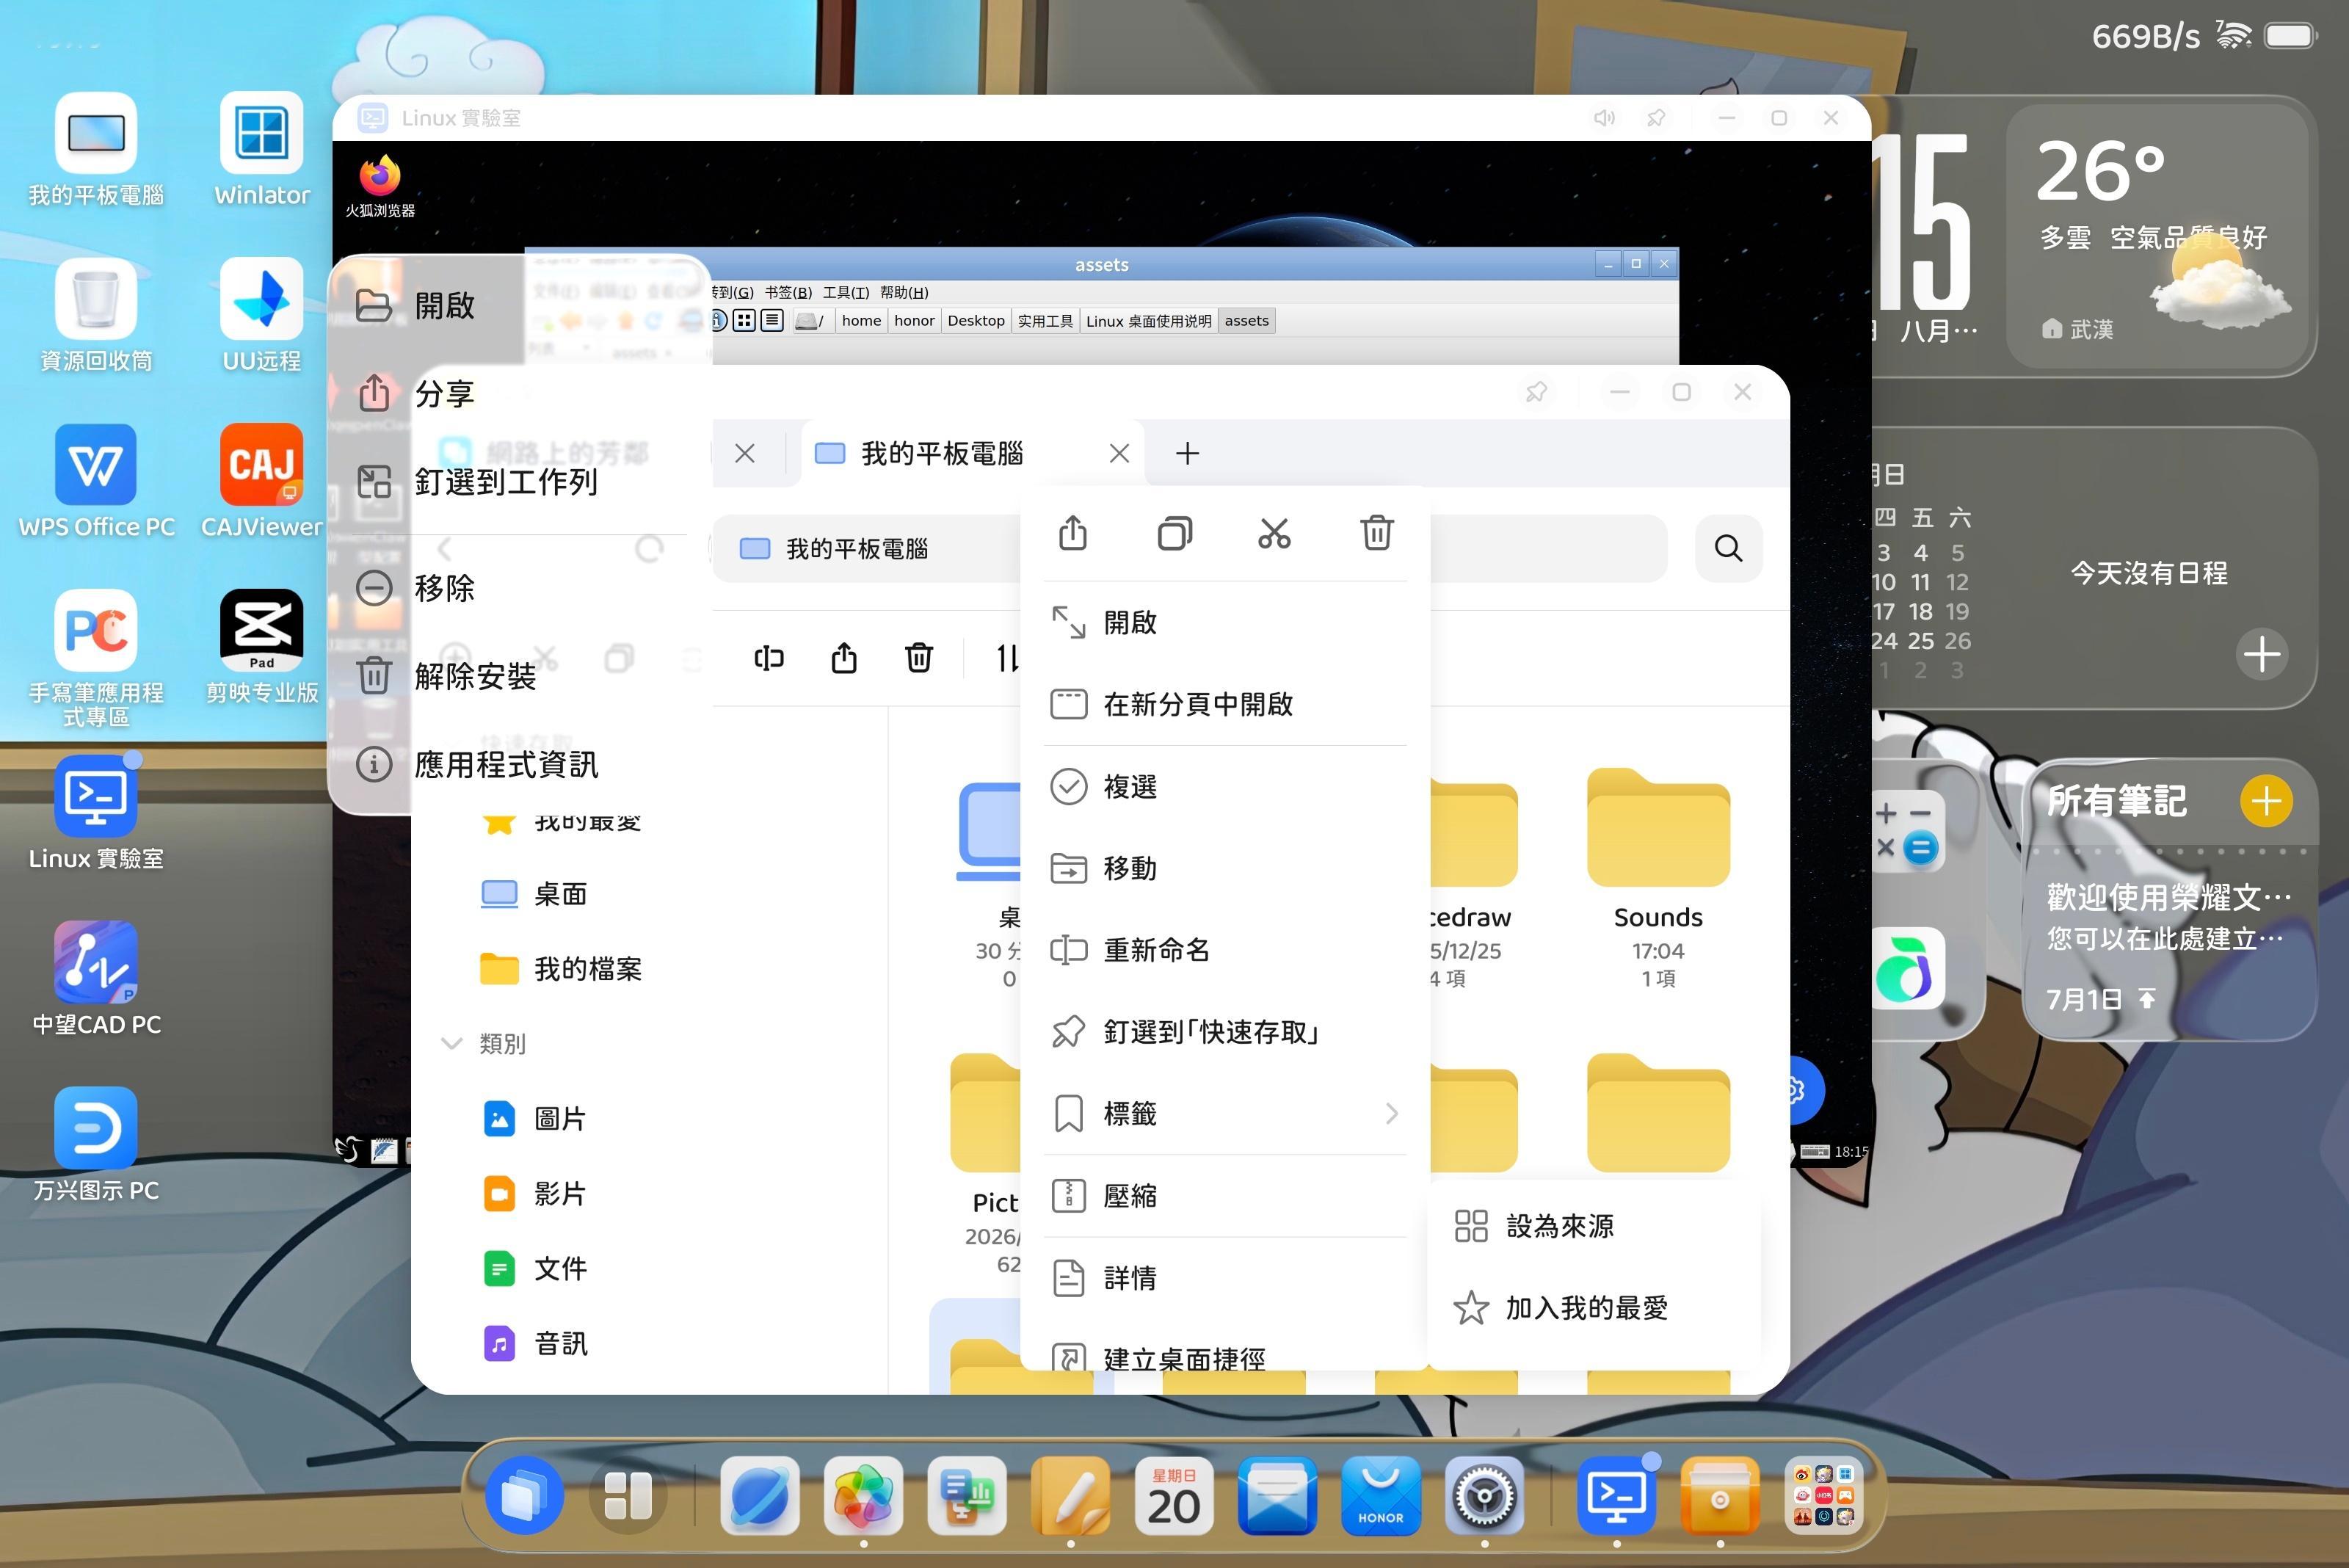Image resolution: width=2349 pixels, height=1568 pixels.
Task: Choose 複選 in context menu
Action: pos(1225,786)
